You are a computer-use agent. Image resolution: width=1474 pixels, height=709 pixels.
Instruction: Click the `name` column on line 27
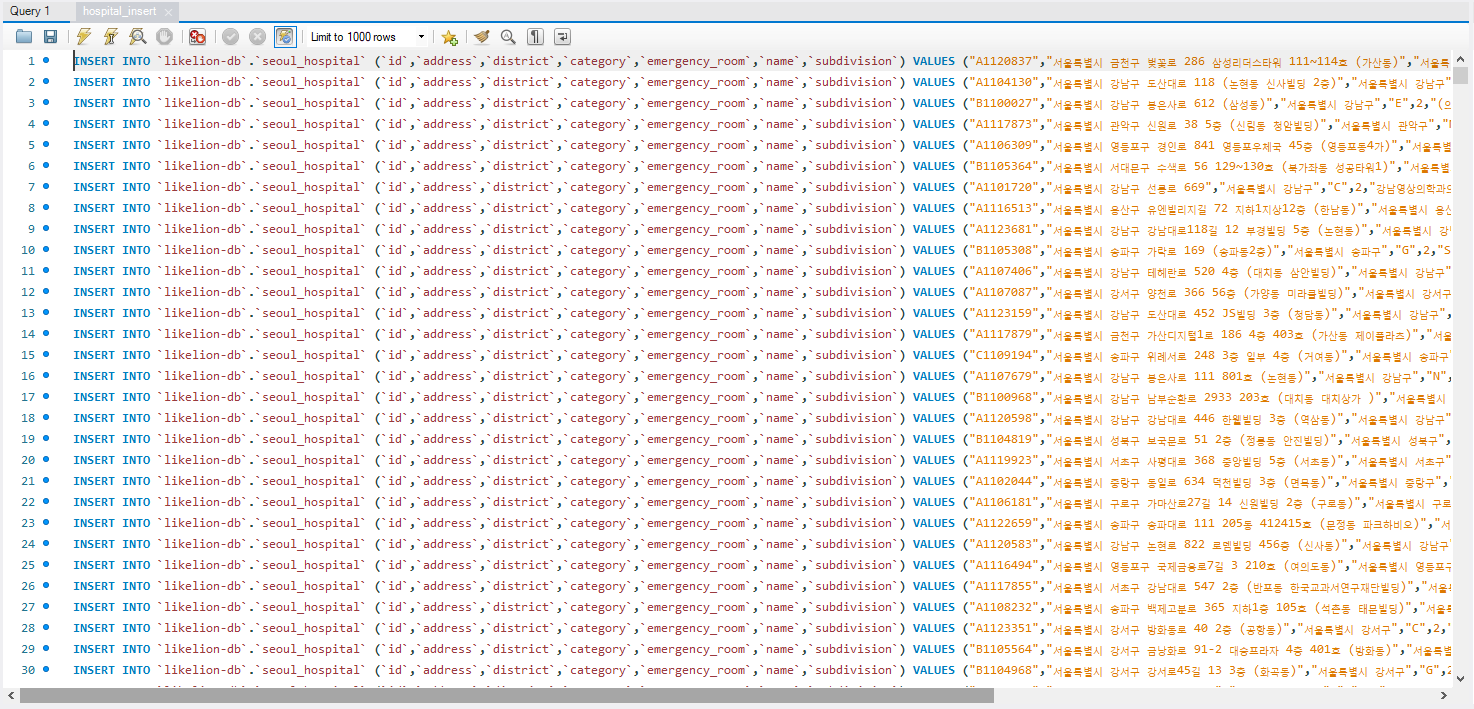coord(780,607)
